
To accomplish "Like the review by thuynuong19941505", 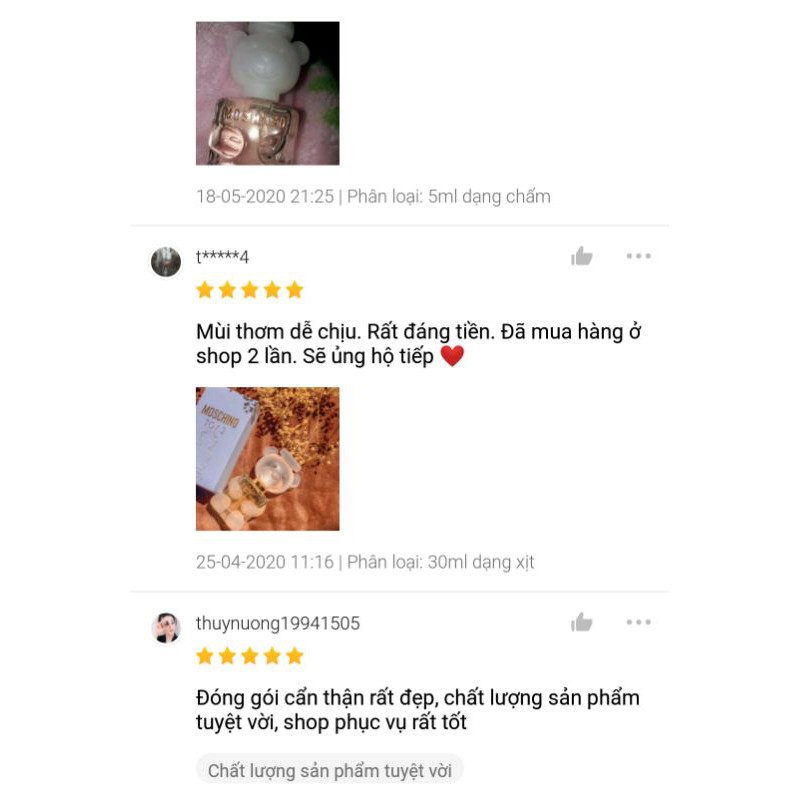I will click(x=581, y=622).
